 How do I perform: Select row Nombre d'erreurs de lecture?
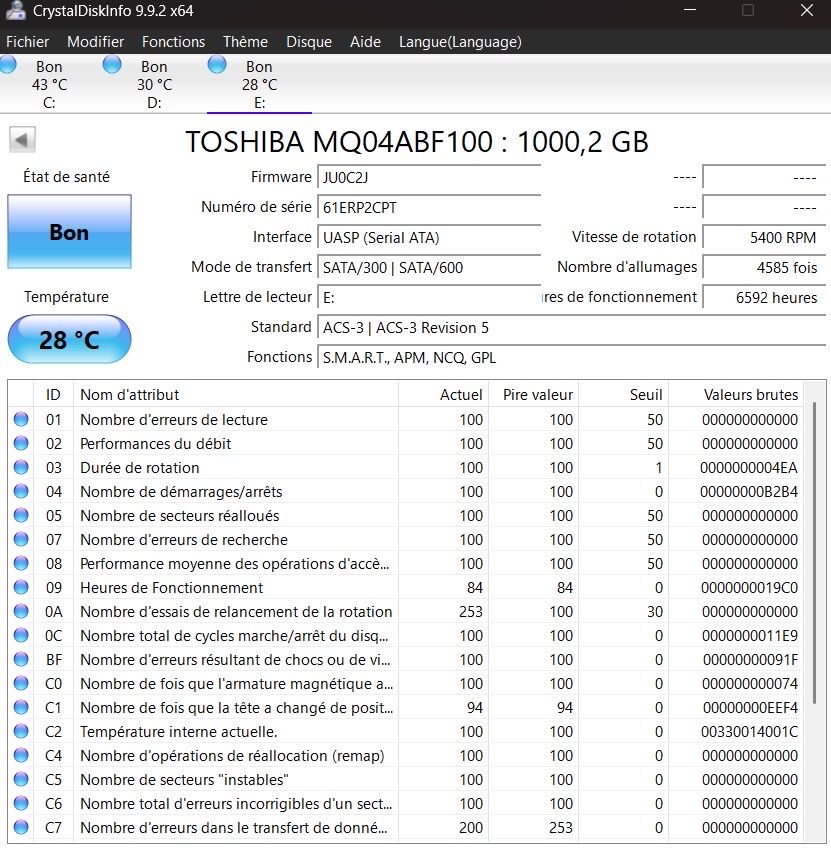tap(406, 419)
